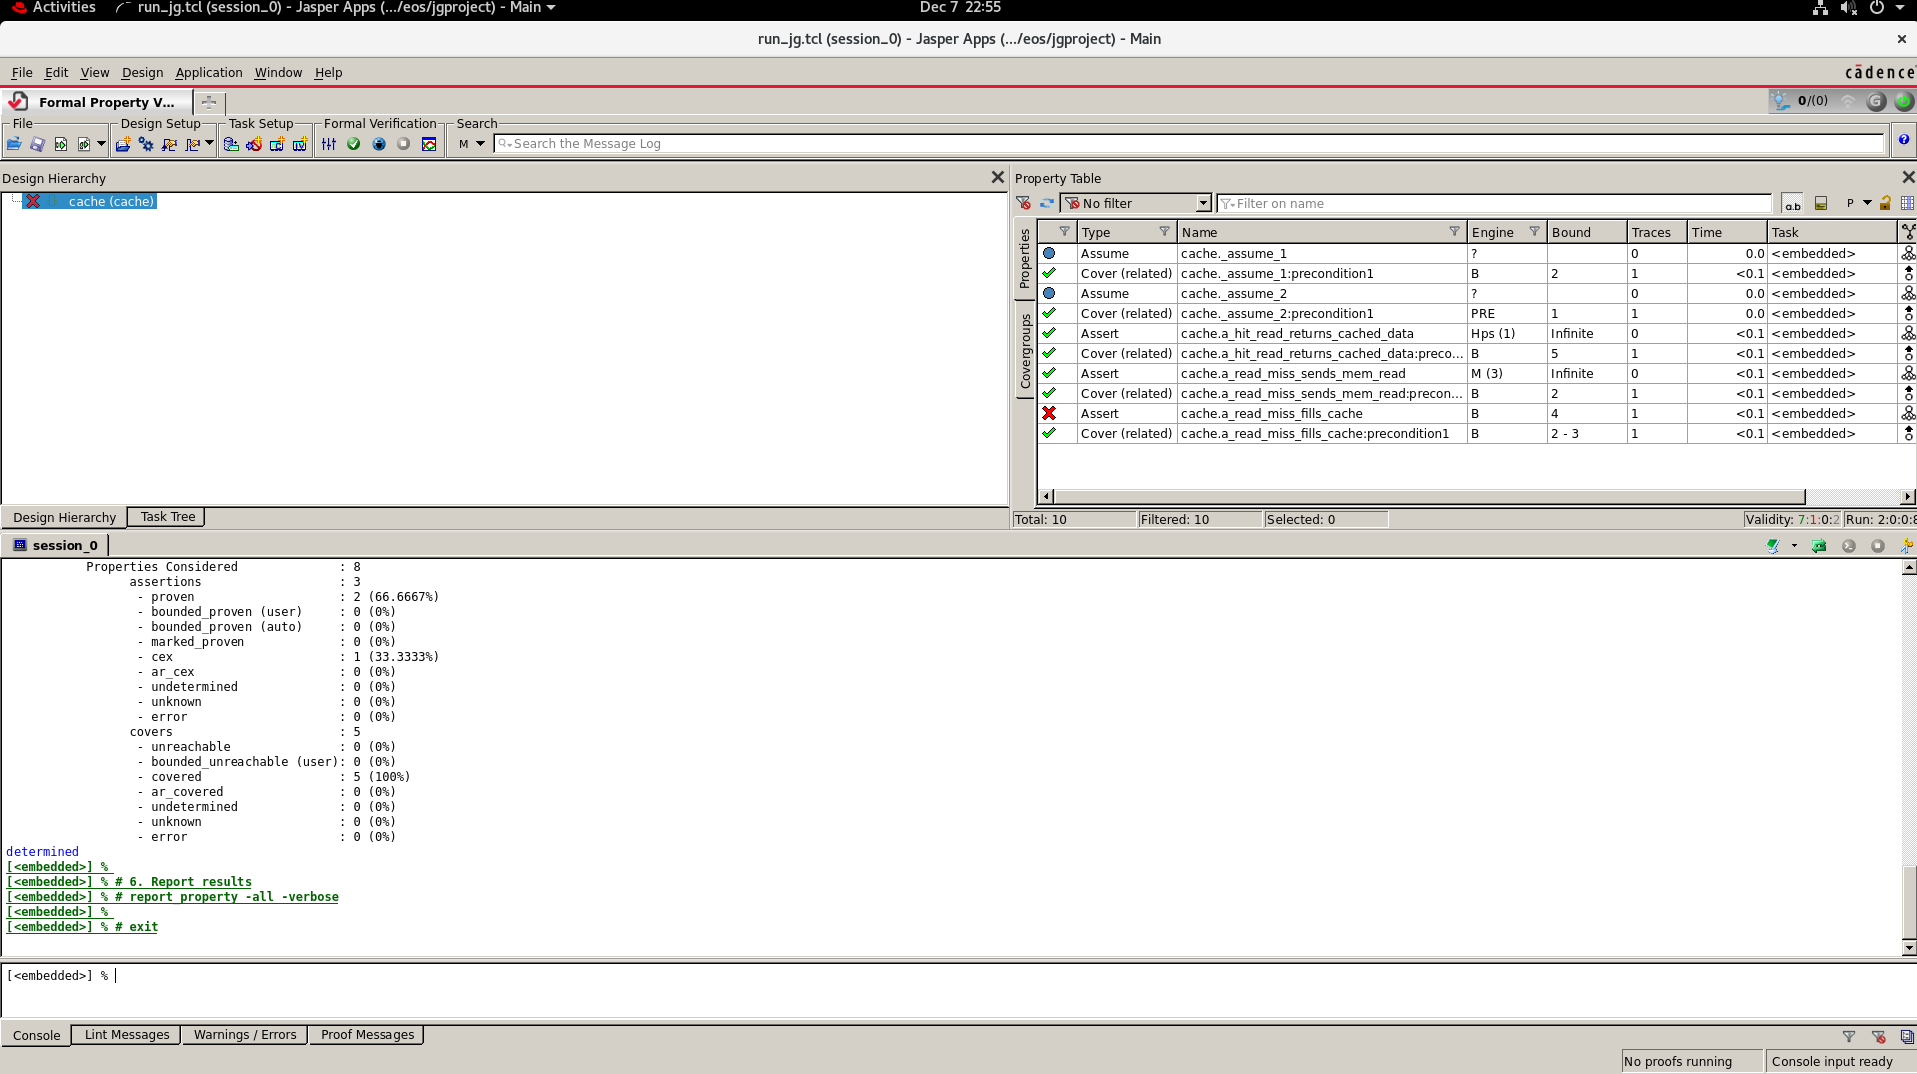The image size is (1917, 1074).
Task: Click the gray terminal prompt icon in session bar
Action: pyautogui.click(x=1849, y=546)
